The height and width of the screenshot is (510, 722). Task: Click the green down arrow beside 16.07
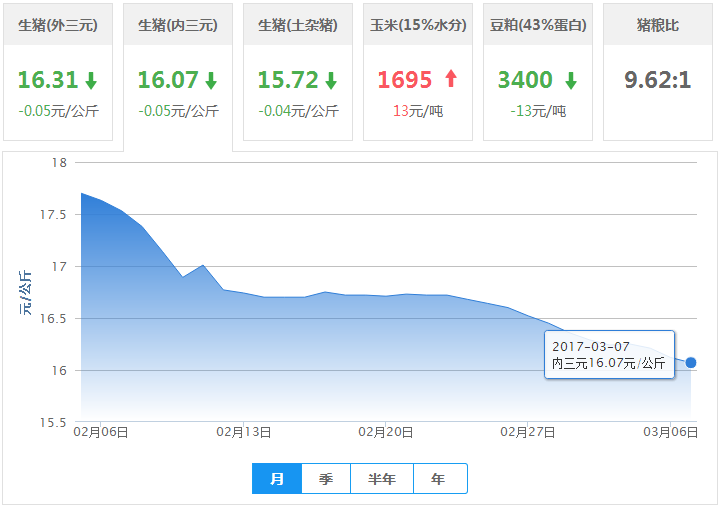[211, 81]
